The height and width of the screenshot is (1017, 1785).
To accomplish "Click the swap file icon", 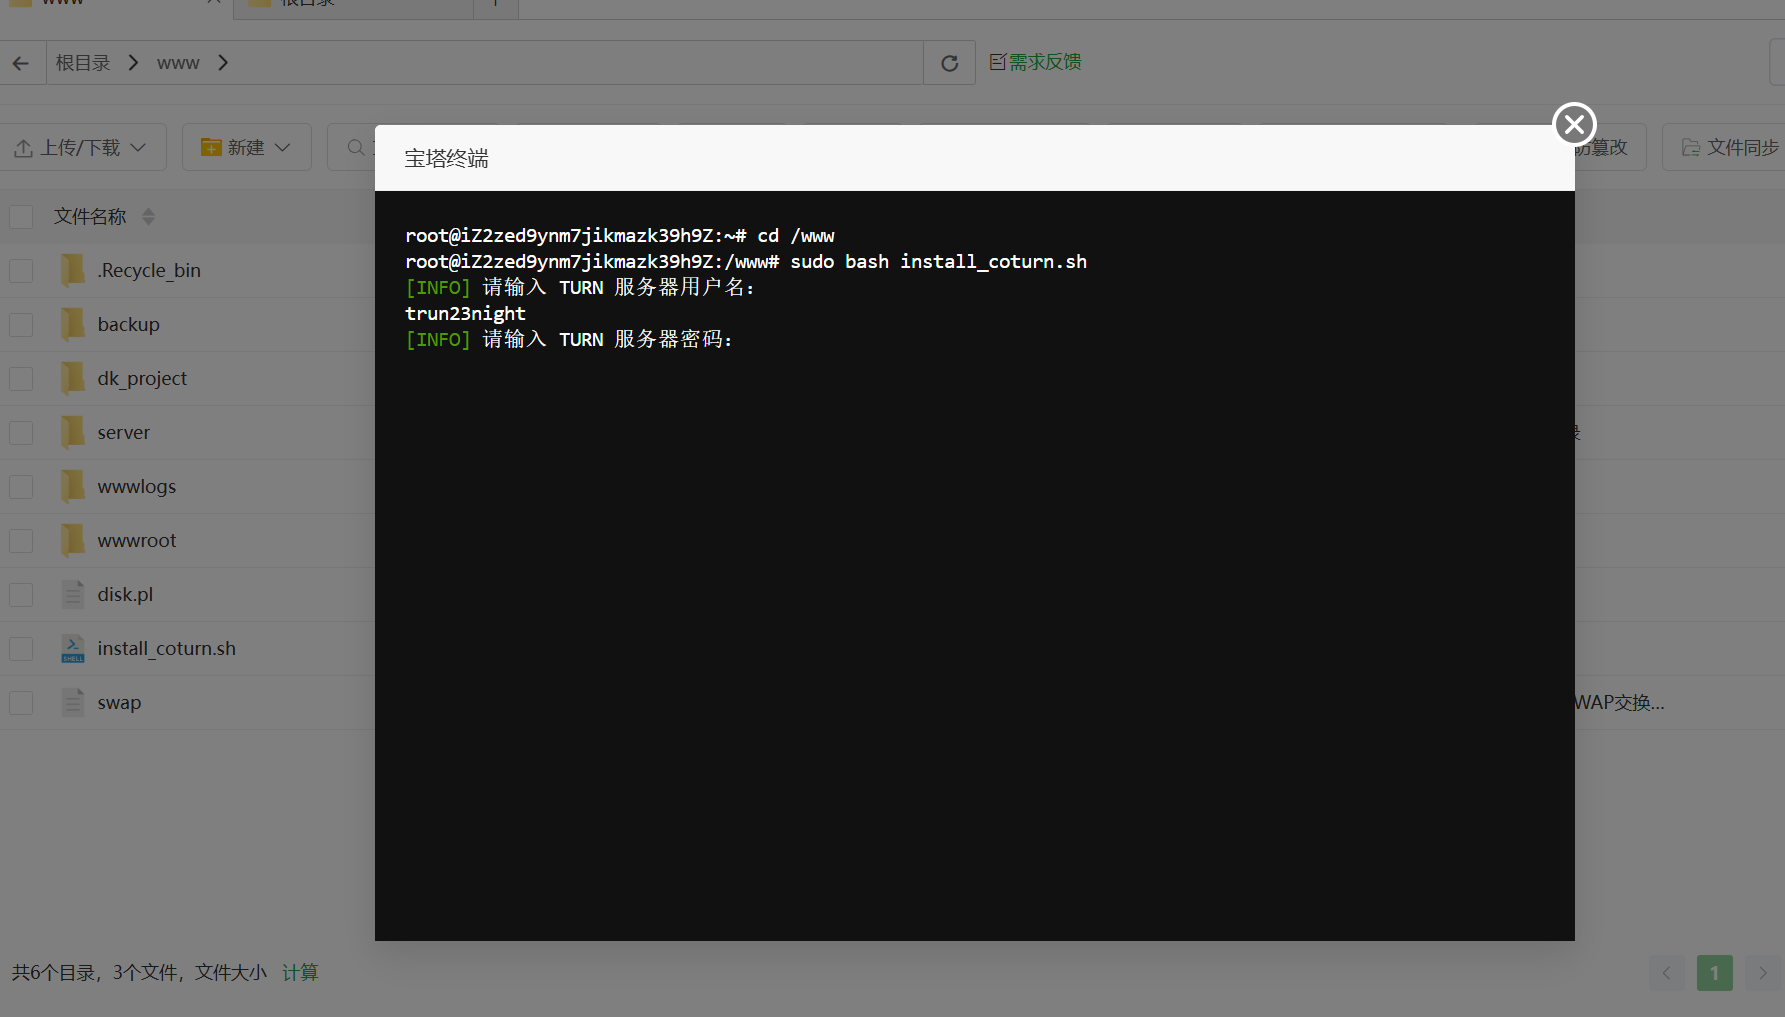I will point(73,702).
